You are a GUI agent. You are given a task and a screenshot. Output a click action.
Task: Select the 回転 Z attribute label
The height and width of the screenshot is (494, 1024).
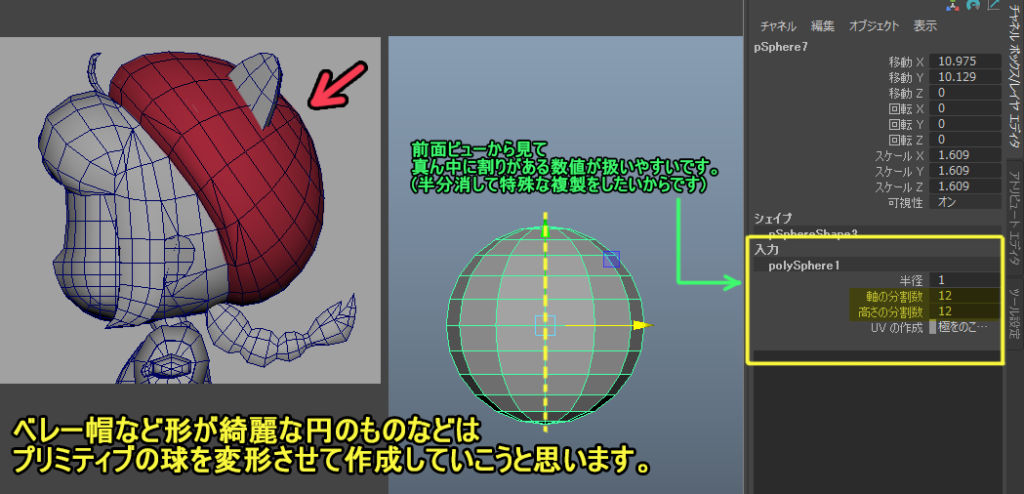point(906,140)
